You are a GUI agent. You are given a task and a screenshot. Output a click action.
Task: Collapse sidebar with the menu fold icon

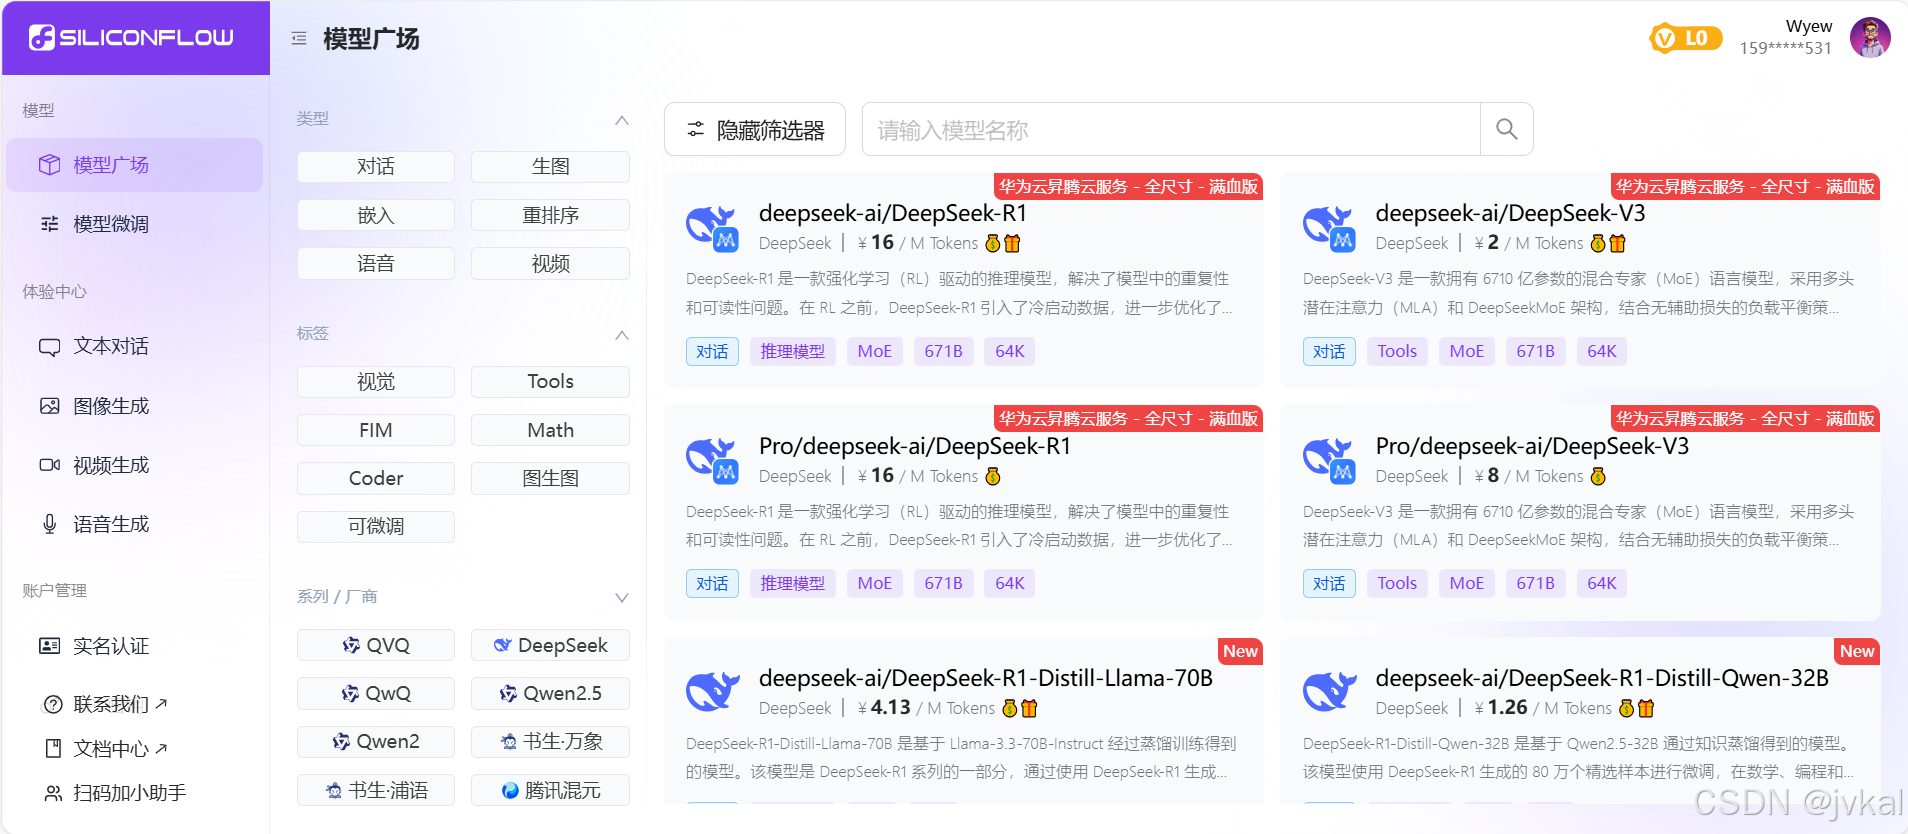pyautogui.click(x=299, y=39)
